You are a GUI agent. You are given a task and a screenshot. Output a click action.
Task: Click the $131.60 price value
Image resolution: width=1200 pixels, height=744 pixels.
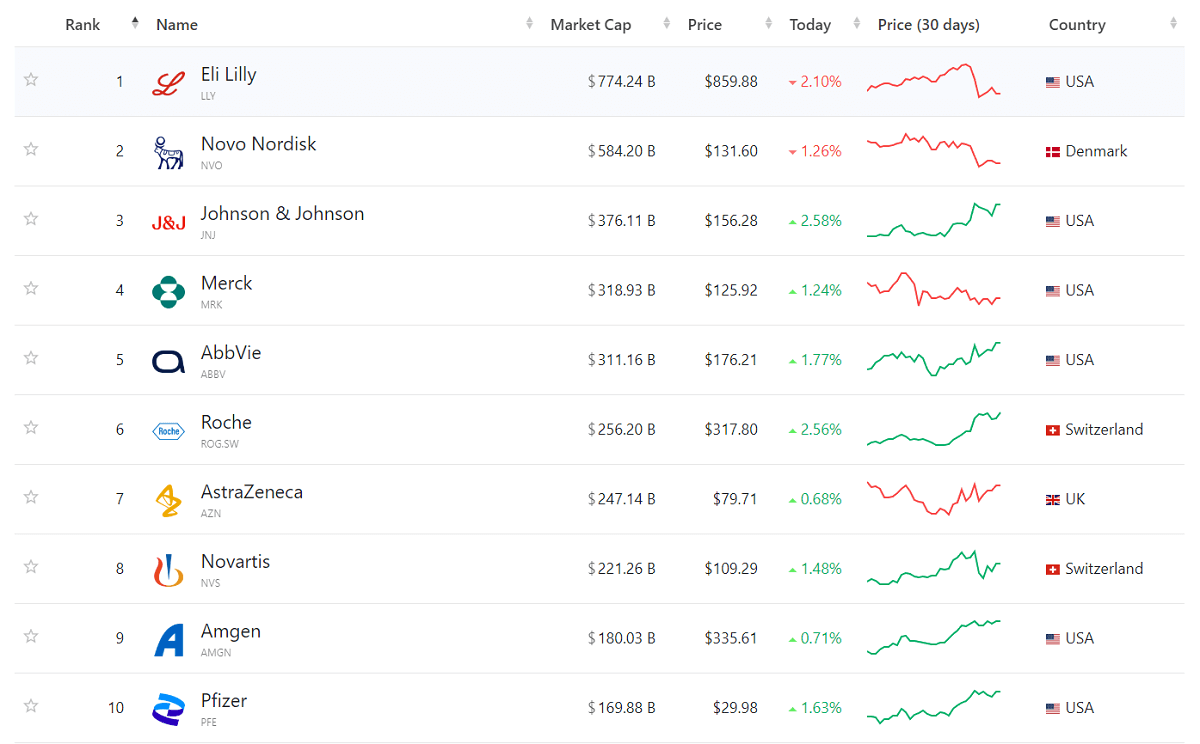tap(731, 151)
